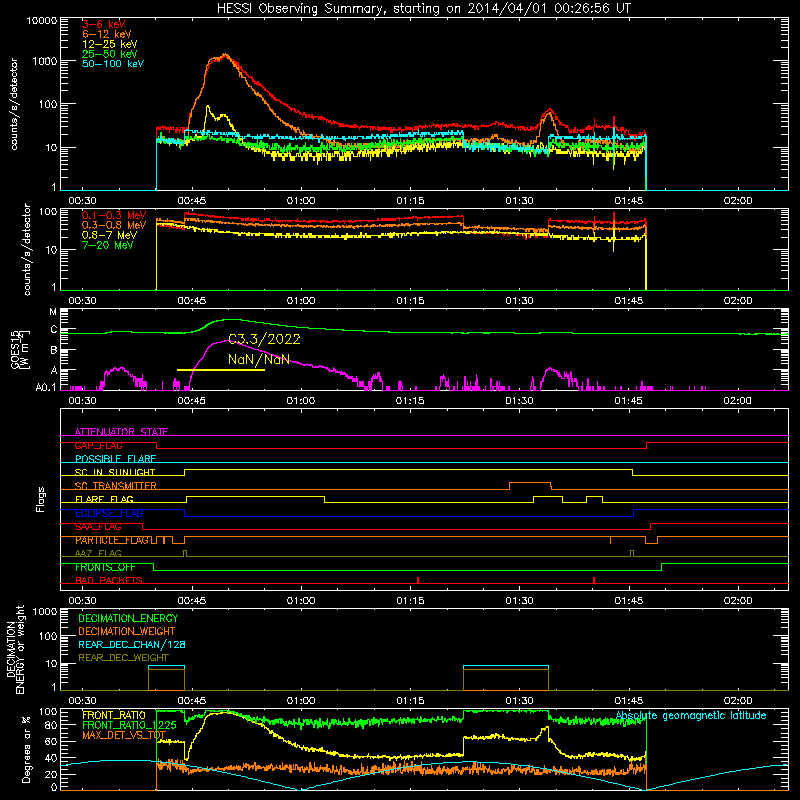This screenshot has width=800, height=800.
Task: Click the 0.3-0.8 MeV legend label
Action: pyautogui.click(x=114, y=225)
